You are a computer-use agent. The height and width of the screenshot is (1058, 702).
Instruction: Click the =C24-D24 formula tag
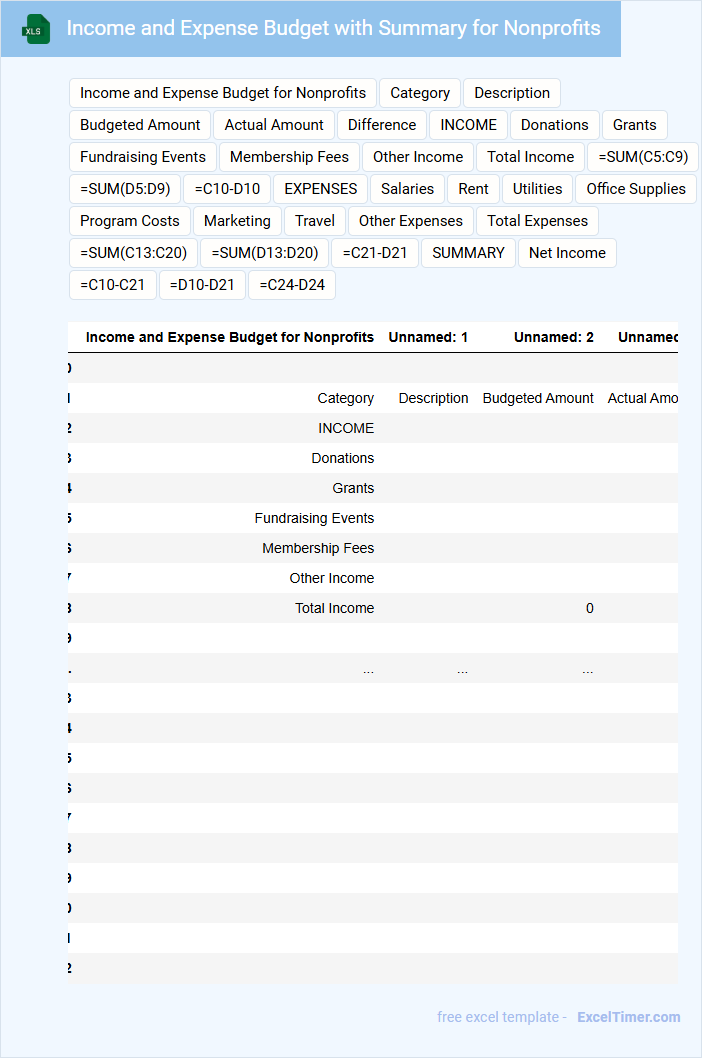pyautogui.click(x=292, y=285)
